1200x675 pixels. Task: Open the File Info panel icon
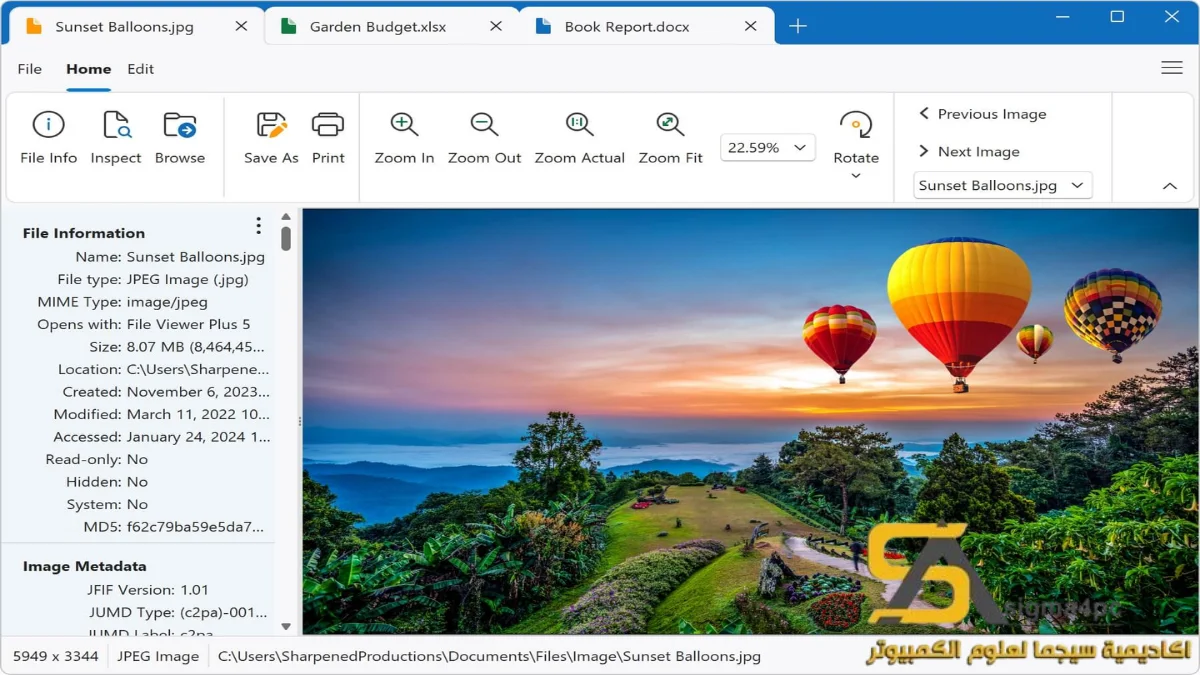(x=48, y=125)
